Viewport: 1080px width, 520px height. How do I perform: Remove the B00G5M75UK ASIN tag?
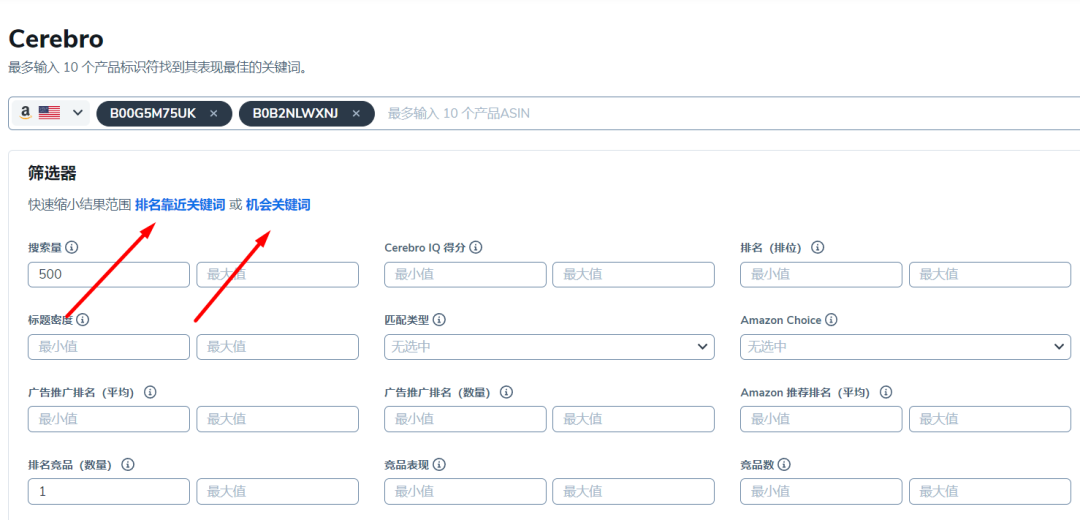click(x=214, y=114)
